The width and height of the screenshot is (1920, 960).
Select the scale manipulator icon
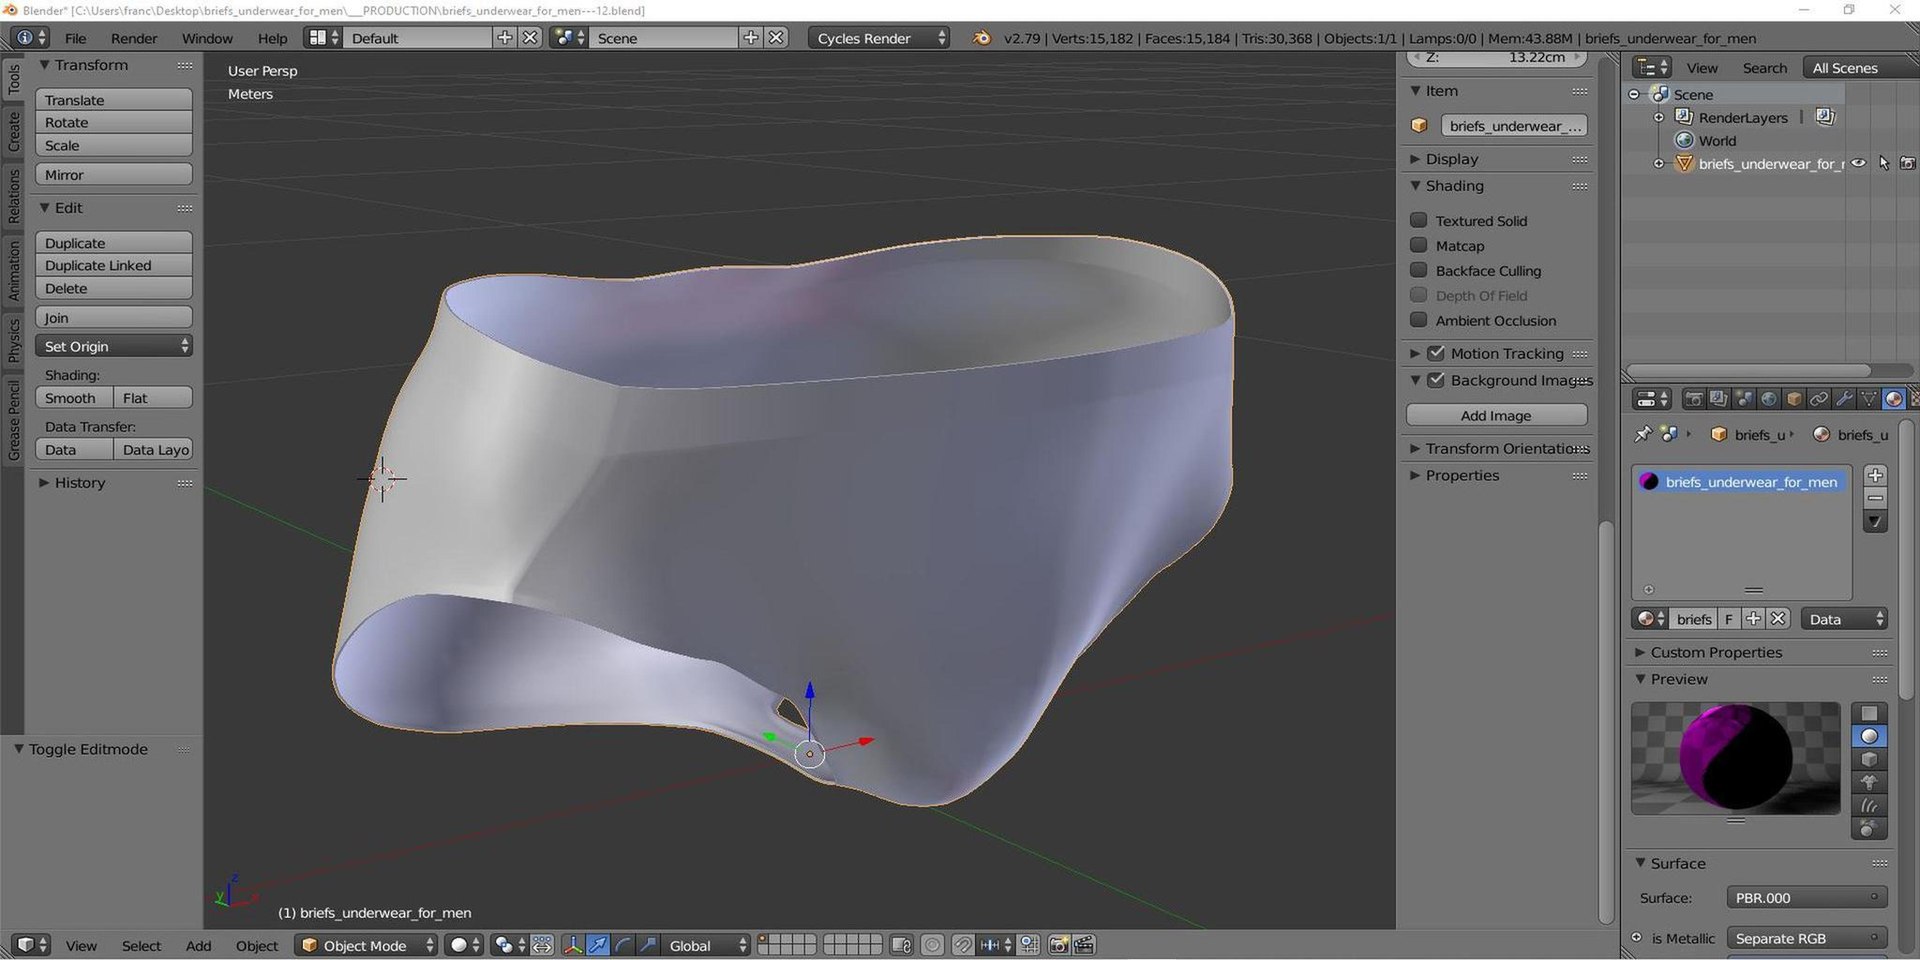tap(648, 945)
